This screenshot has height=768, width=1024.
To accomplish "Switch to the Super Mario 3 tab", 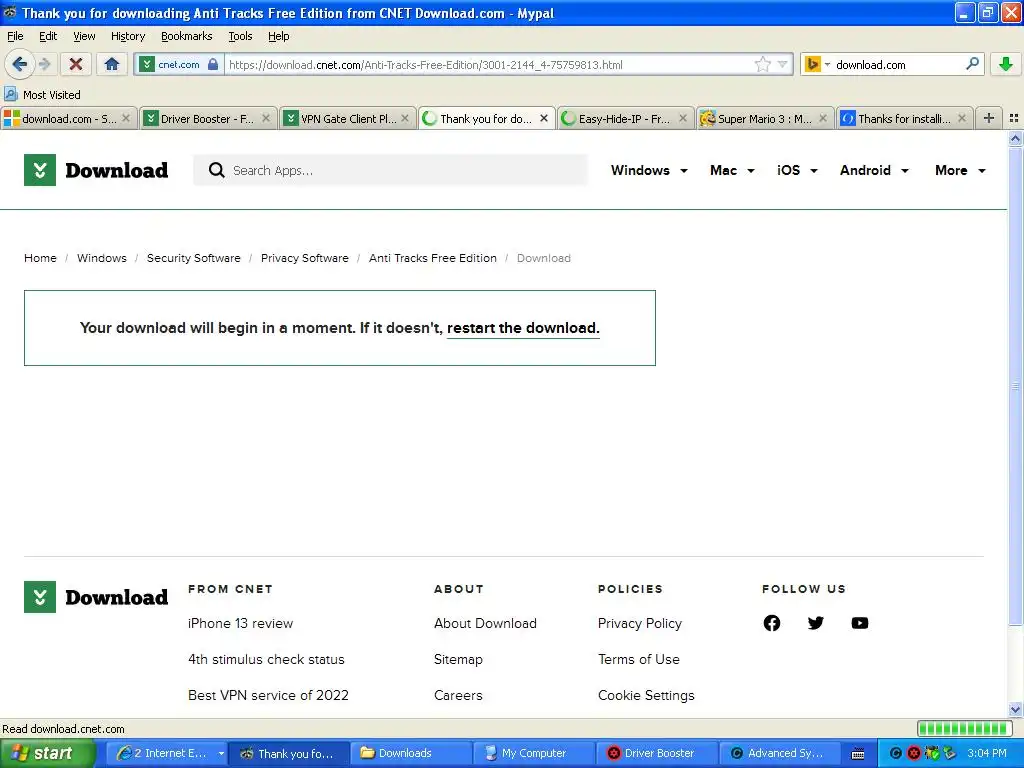I will coord(765,118).
